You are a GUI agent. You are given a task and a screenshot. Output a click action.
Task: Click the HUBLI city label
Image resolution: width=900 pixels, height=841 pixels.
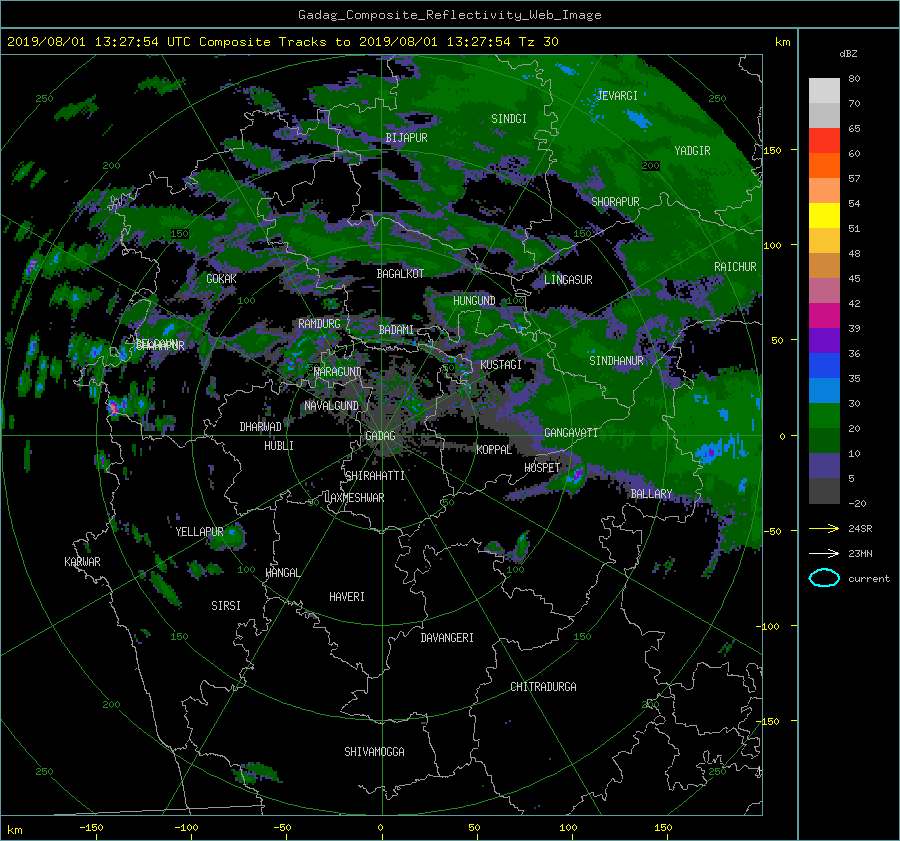point(279,446)
